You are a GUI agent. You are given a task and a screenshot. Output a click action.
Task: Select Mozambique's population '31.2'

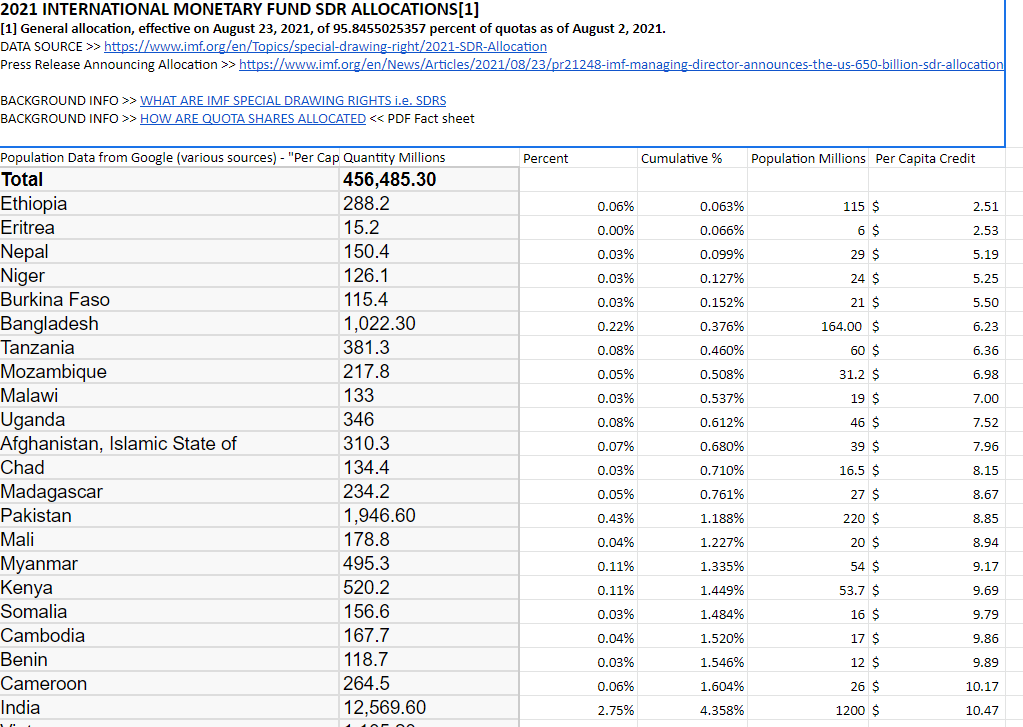(x=808, y=375)
